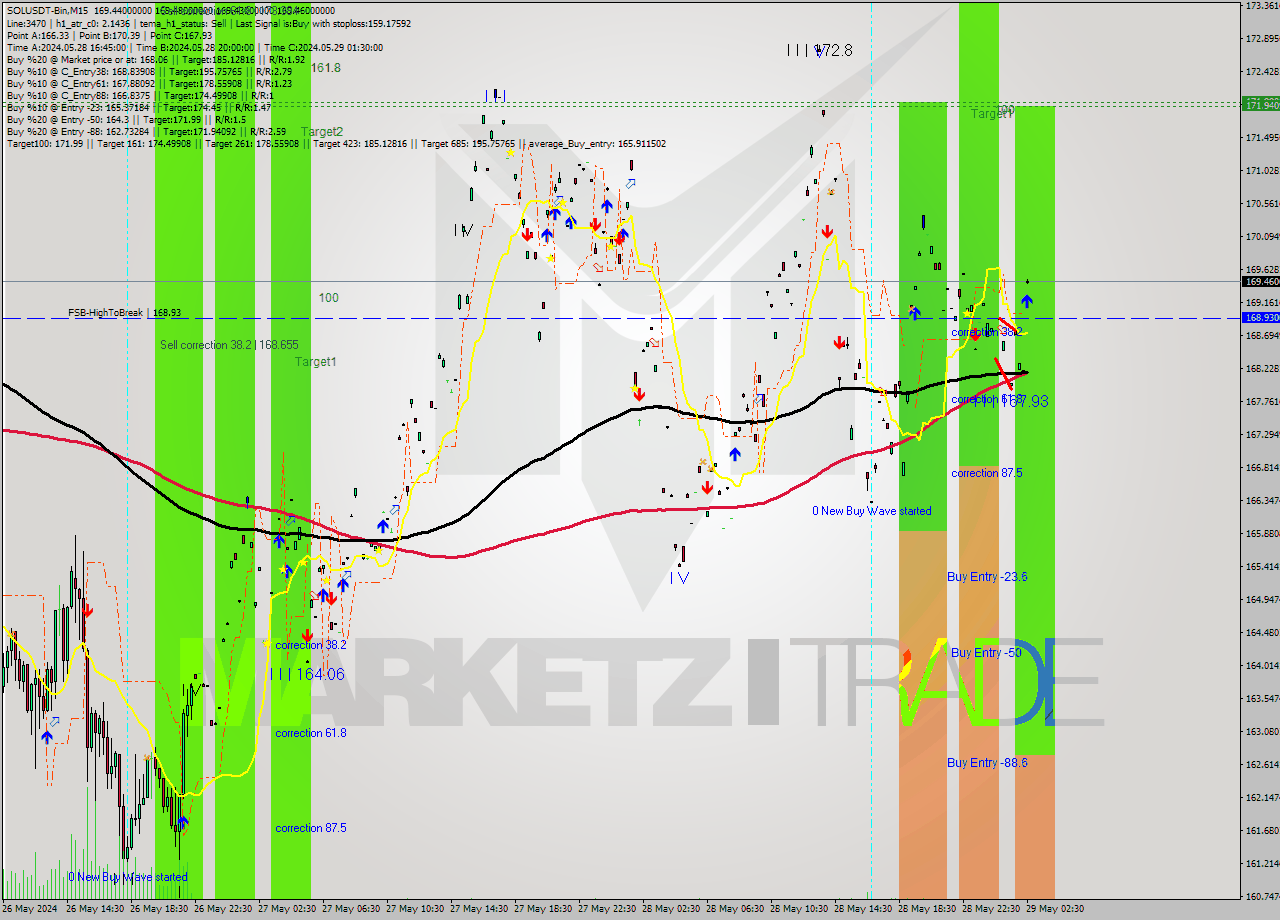Viewport: 1280px width, 920px height.
Task: Click the blue 168.930 price tag on axis
Action: click(1261, 317)
